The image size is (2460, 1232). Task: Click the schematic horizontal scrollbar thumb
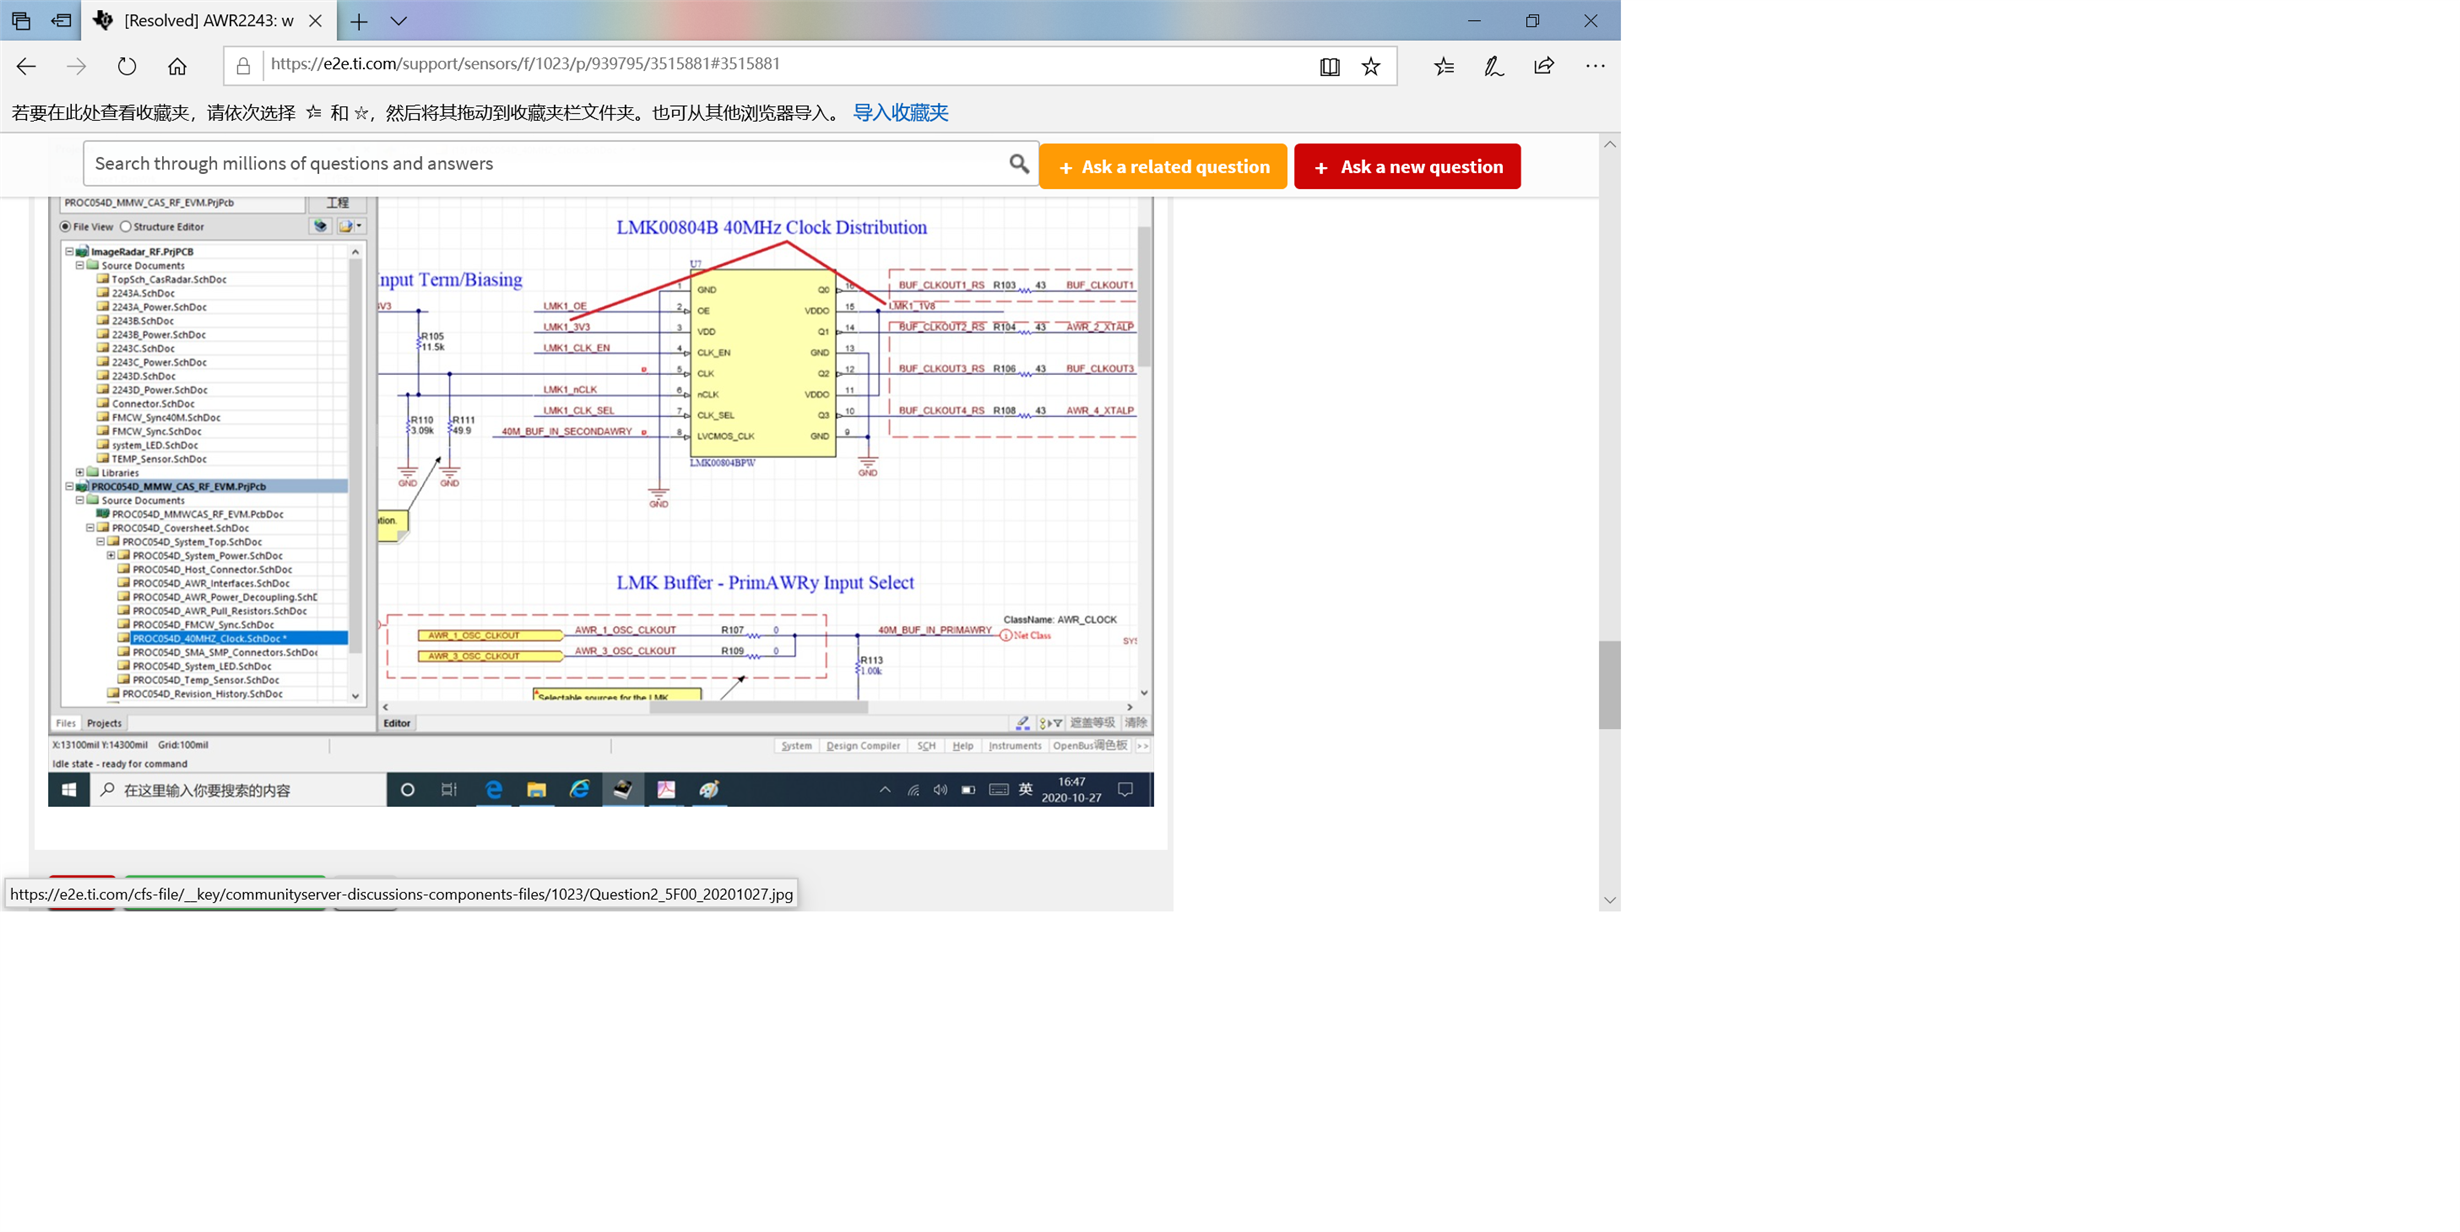(758, 707)
